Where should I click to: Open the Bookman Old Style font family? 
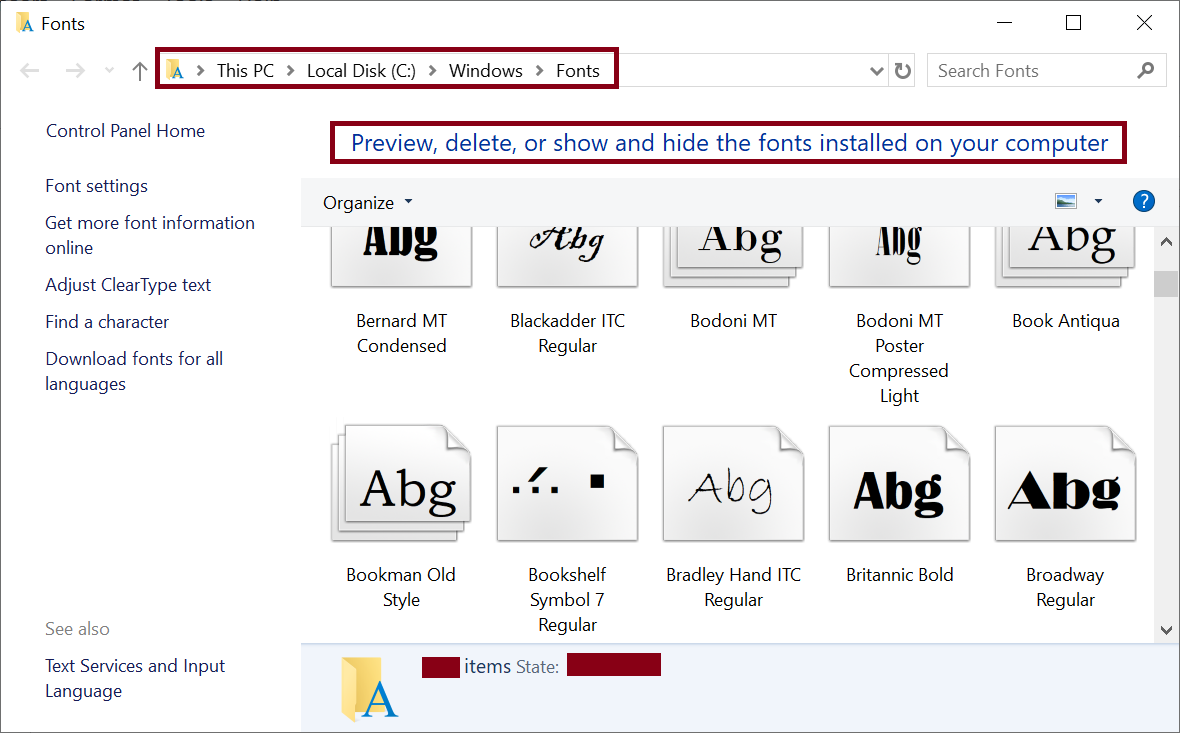[401, 484]
